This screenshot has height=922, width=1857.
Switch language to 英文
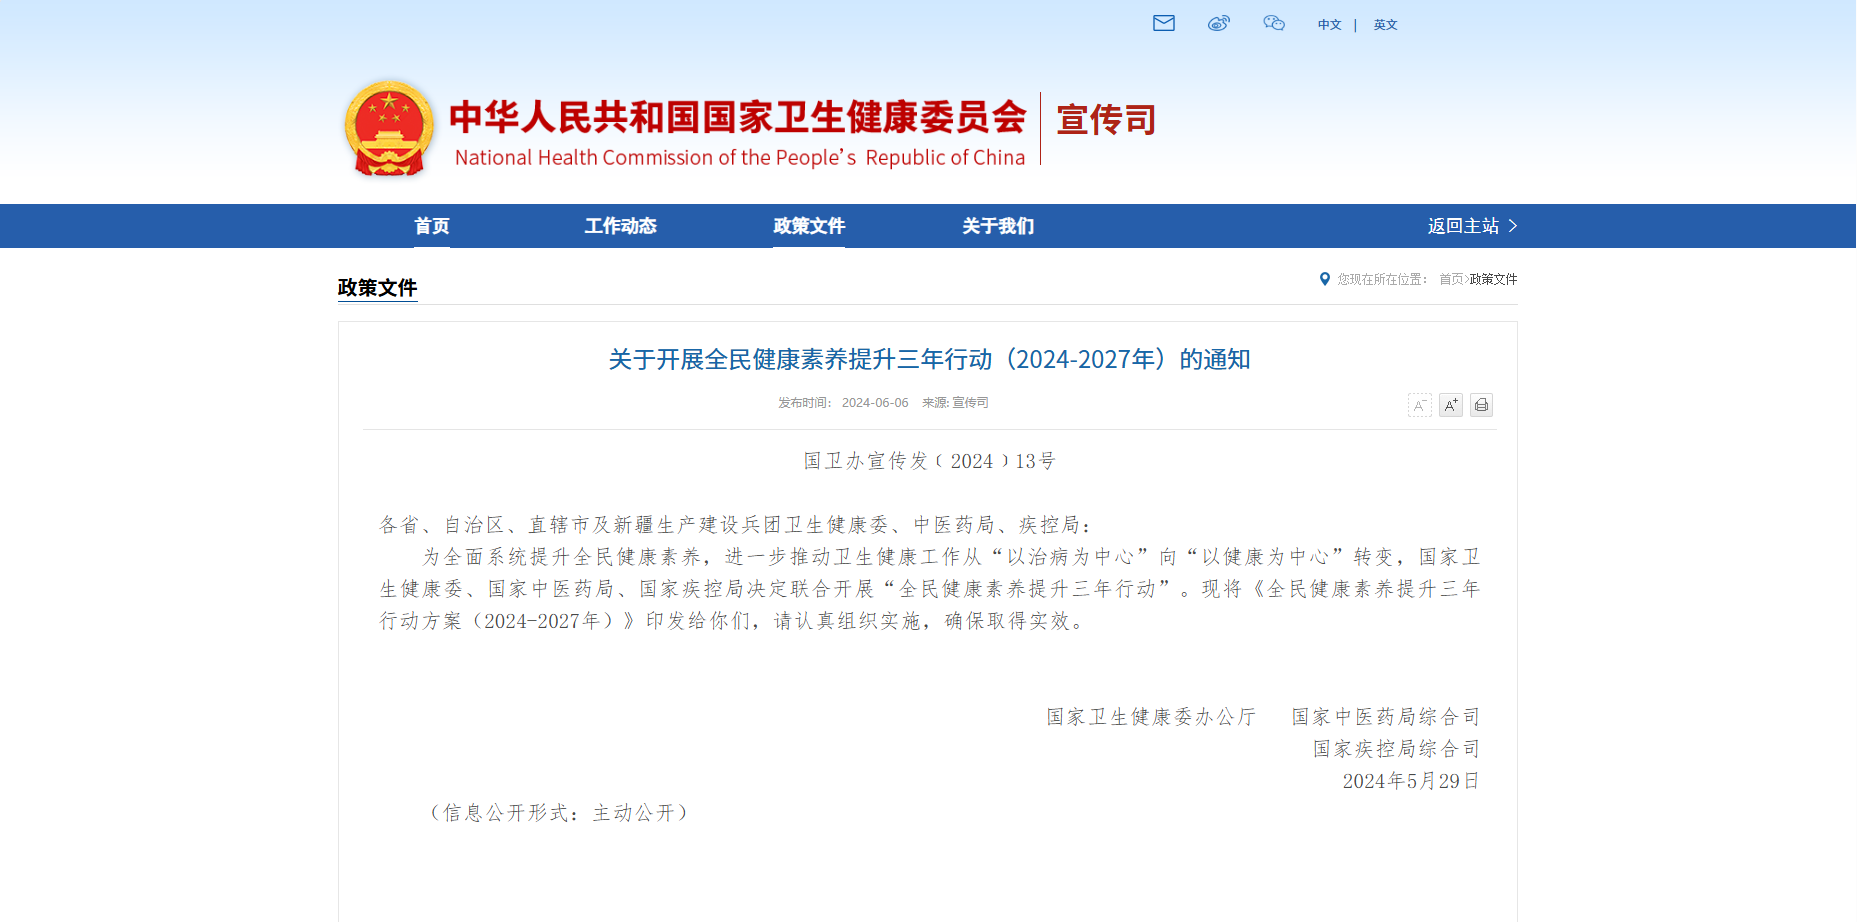pyautogui.click(x=1385, y=25)
